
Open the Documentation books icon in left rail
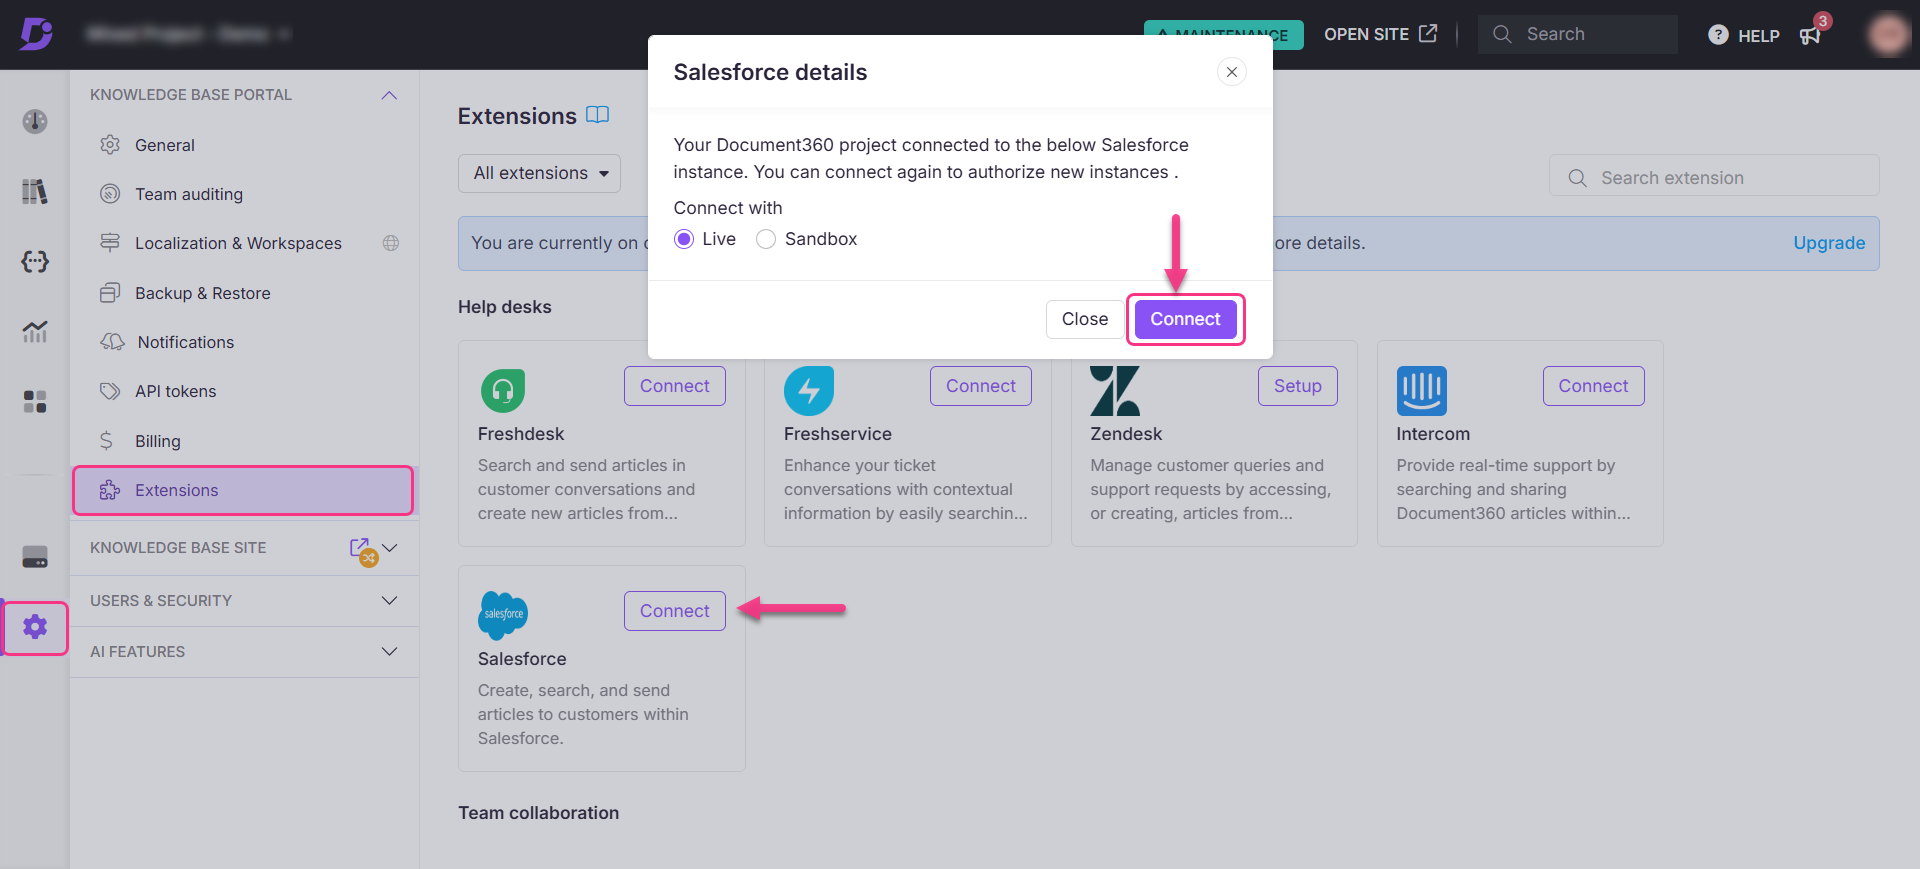pyautogui.click(x=35, y=191)
